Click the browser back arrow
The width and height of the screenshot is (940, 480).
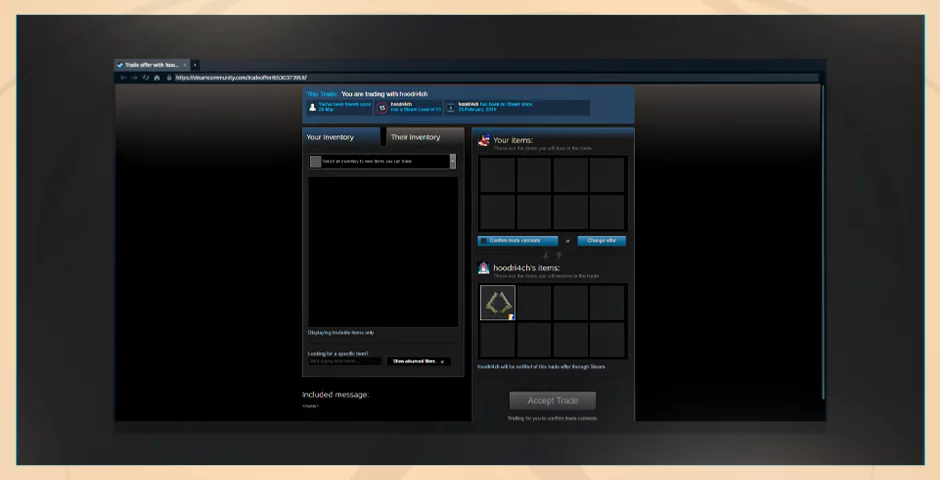123,77
